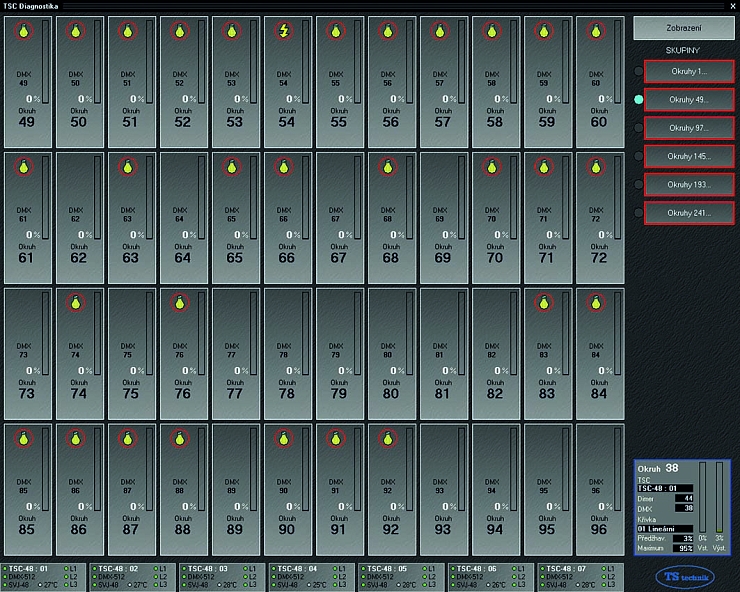Click the lamp icon on circuit 76
Screen dimensions: 740x592
click(179, 302)
